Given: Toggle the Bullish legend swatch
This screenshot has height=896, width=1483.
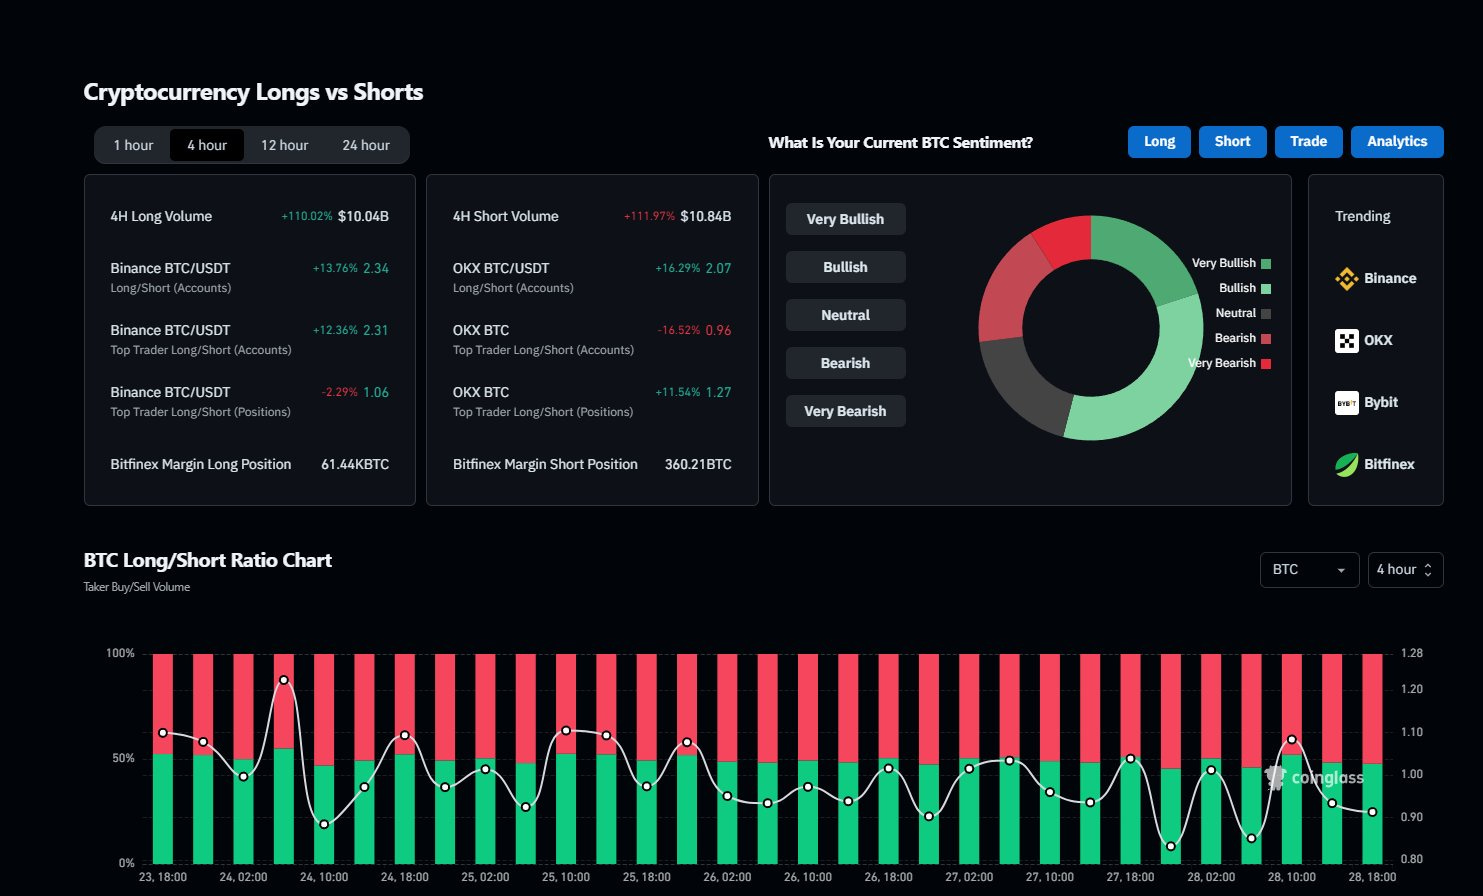Looking at the screenshot, I should pos(1266,289).
